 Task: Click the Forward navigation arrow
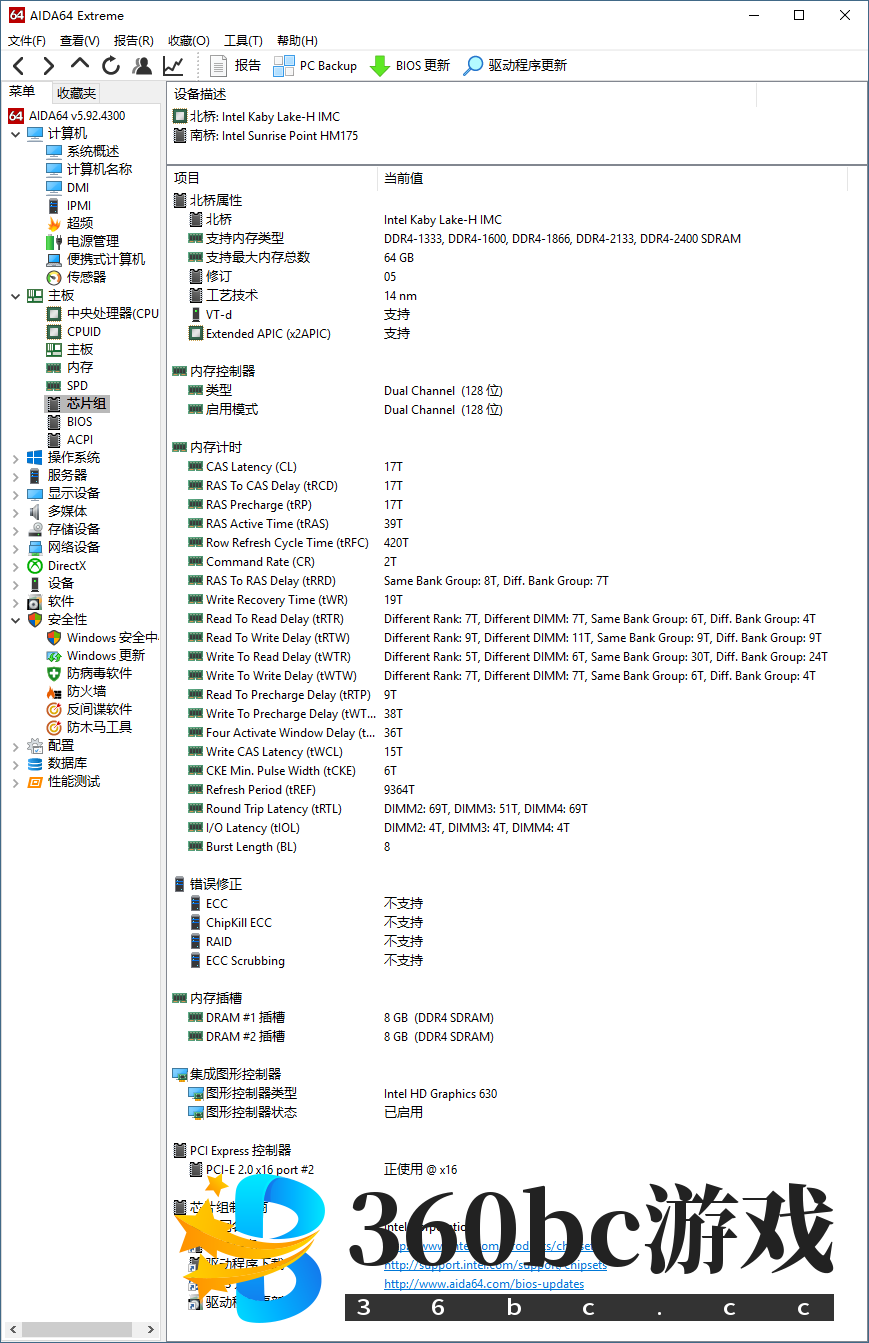(48, 66)
